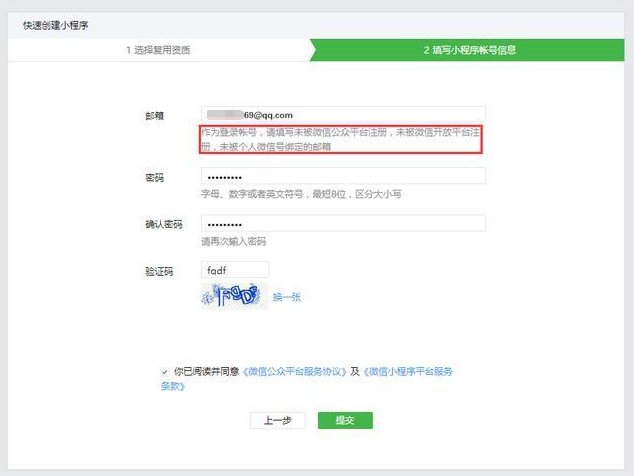634x476 pixels.
Task: Click the 请再次输入密码 hint text
Action: 234,241
